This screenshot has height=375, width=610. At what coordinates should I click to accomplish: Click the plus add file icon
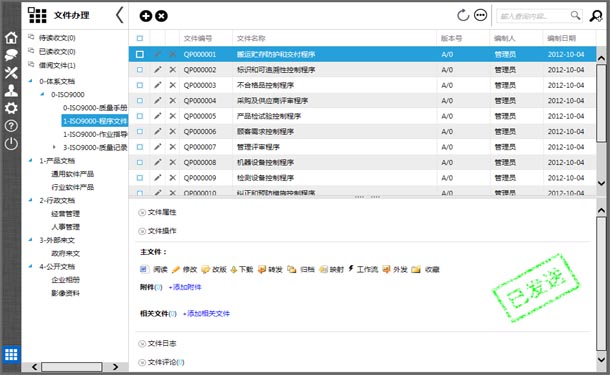point(146,16)
